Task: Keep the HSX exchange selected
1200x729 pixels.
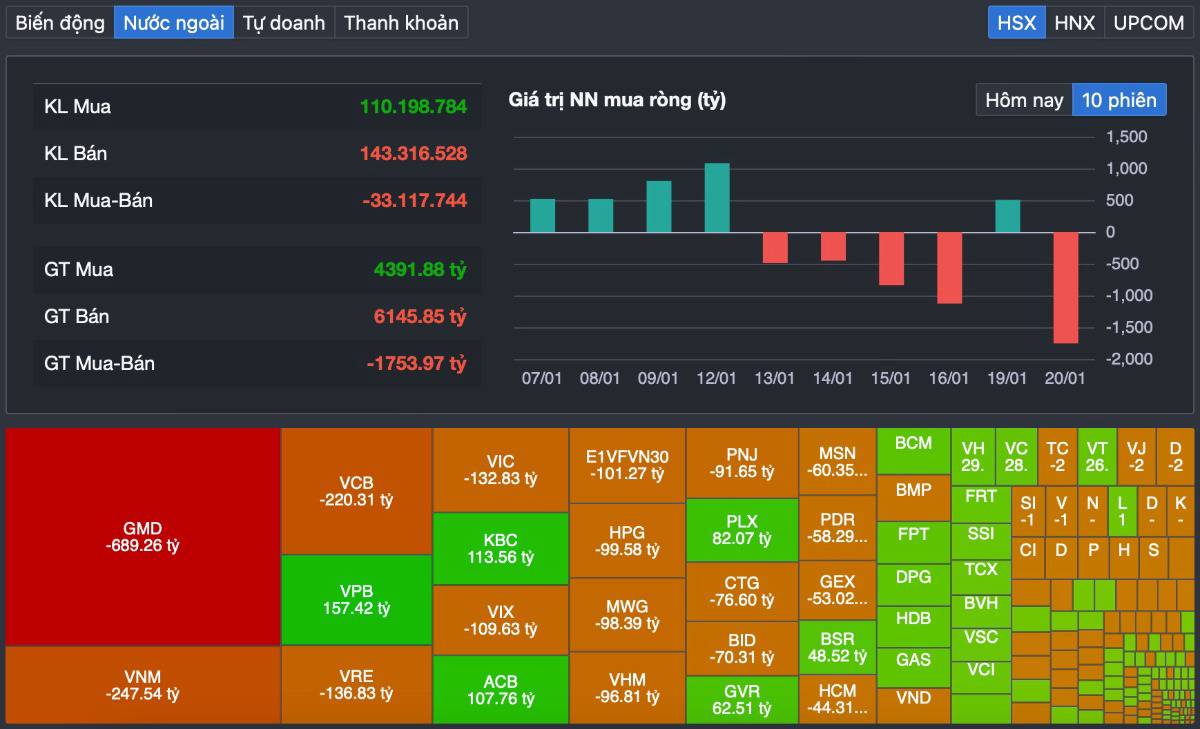Action: [x=1016, y=22]
